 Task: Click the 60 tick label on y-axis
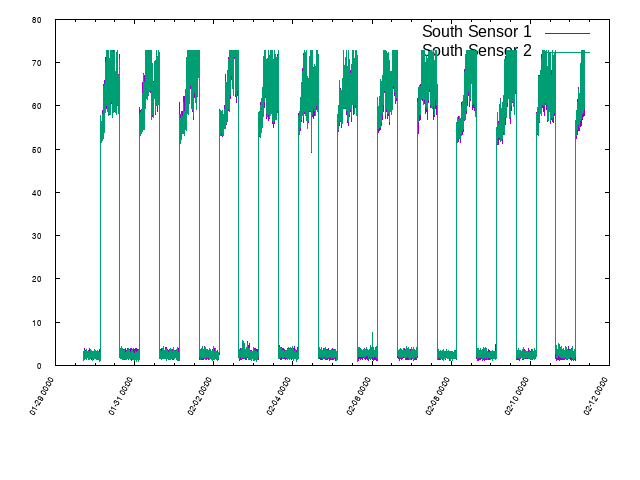click(36, 106)
